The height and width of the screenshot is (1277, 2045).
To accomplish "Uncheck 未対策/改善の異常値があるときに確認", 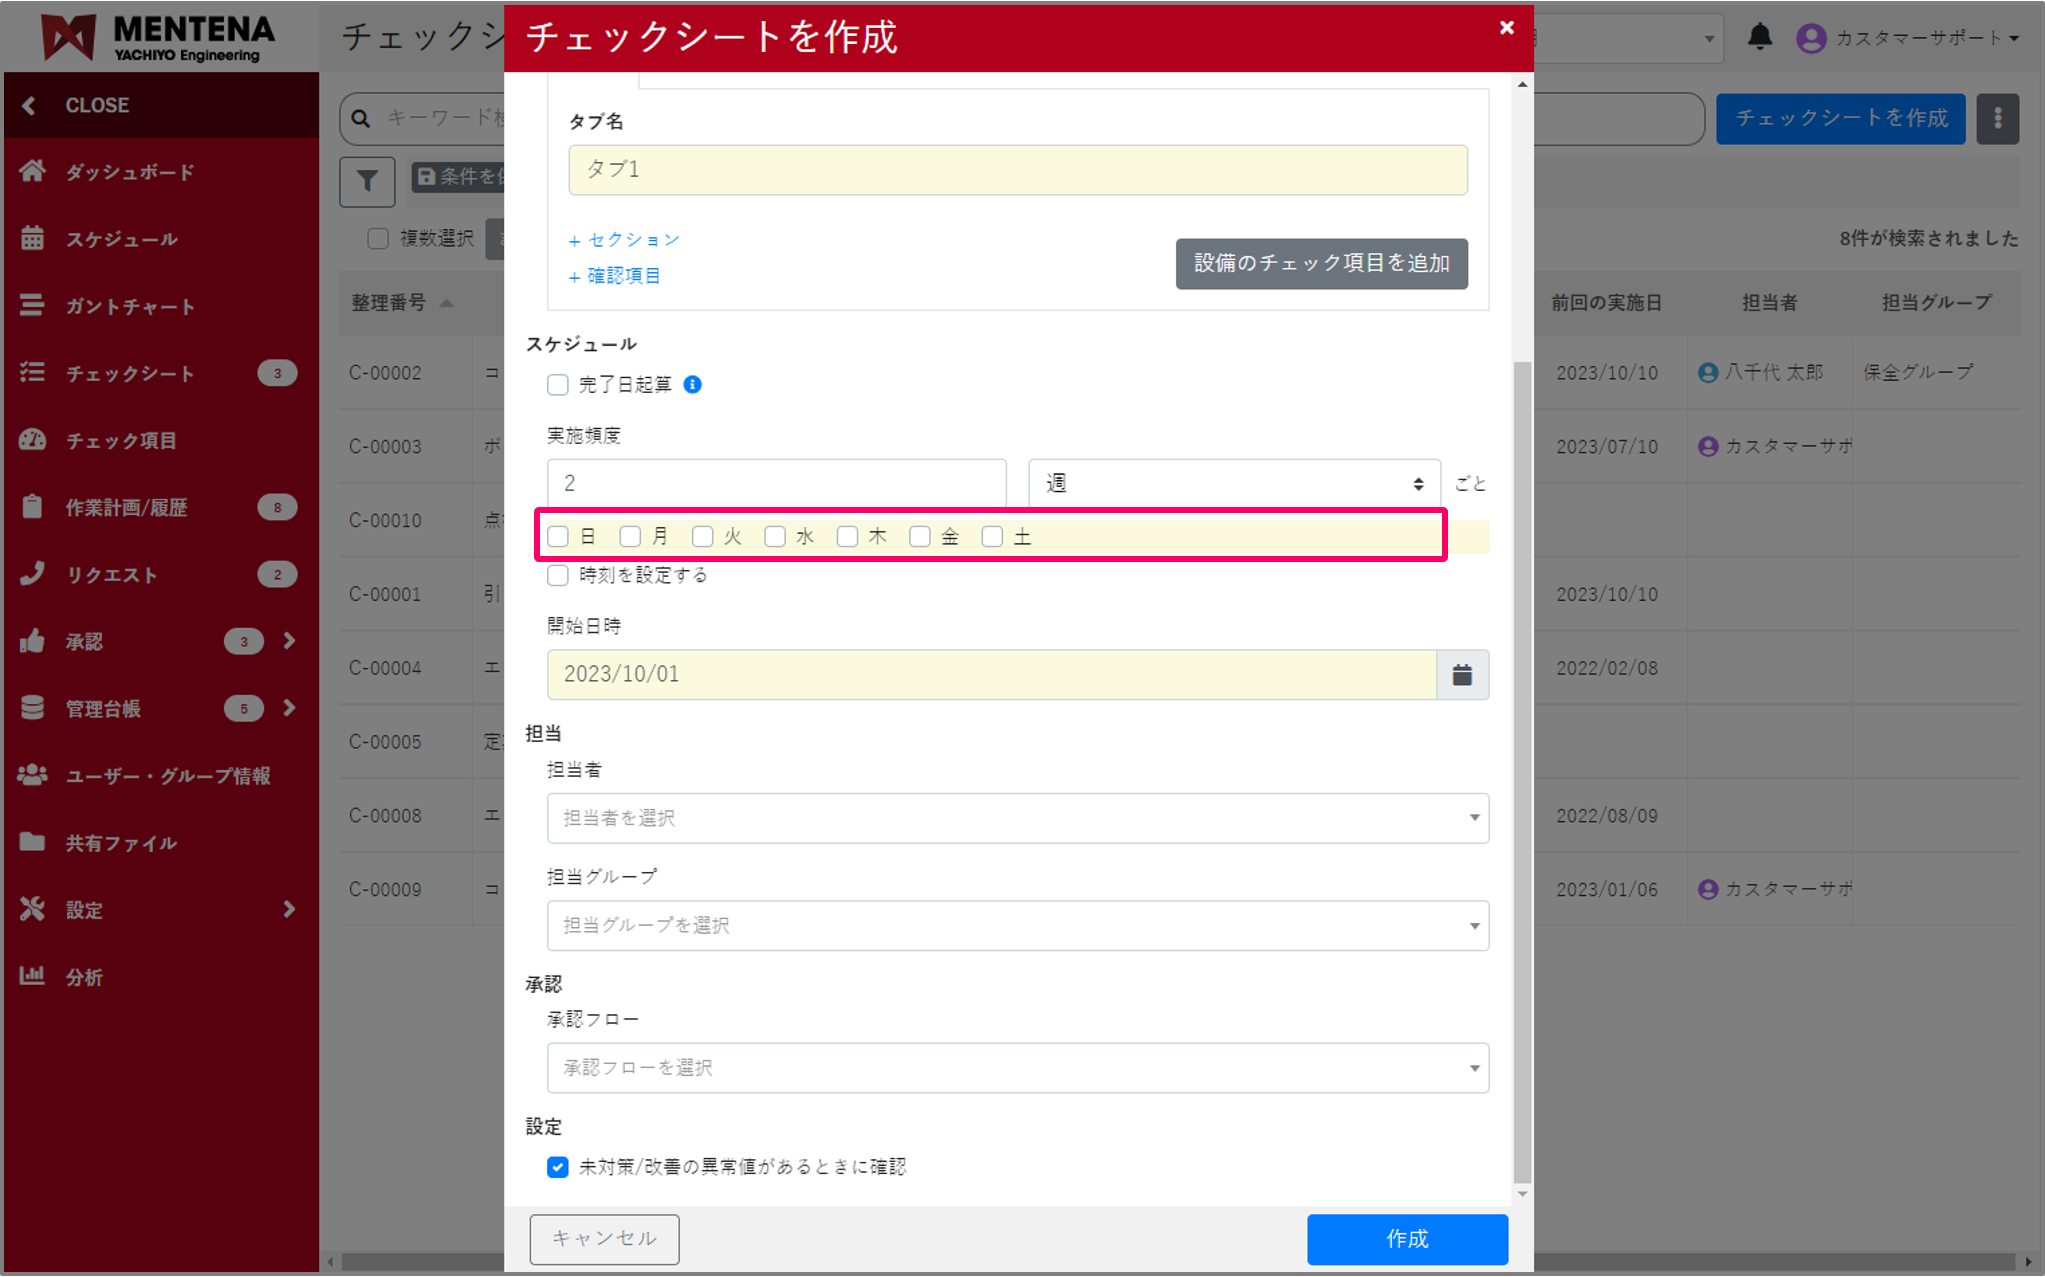I will pyautogui.click(x=557, y=1166).
